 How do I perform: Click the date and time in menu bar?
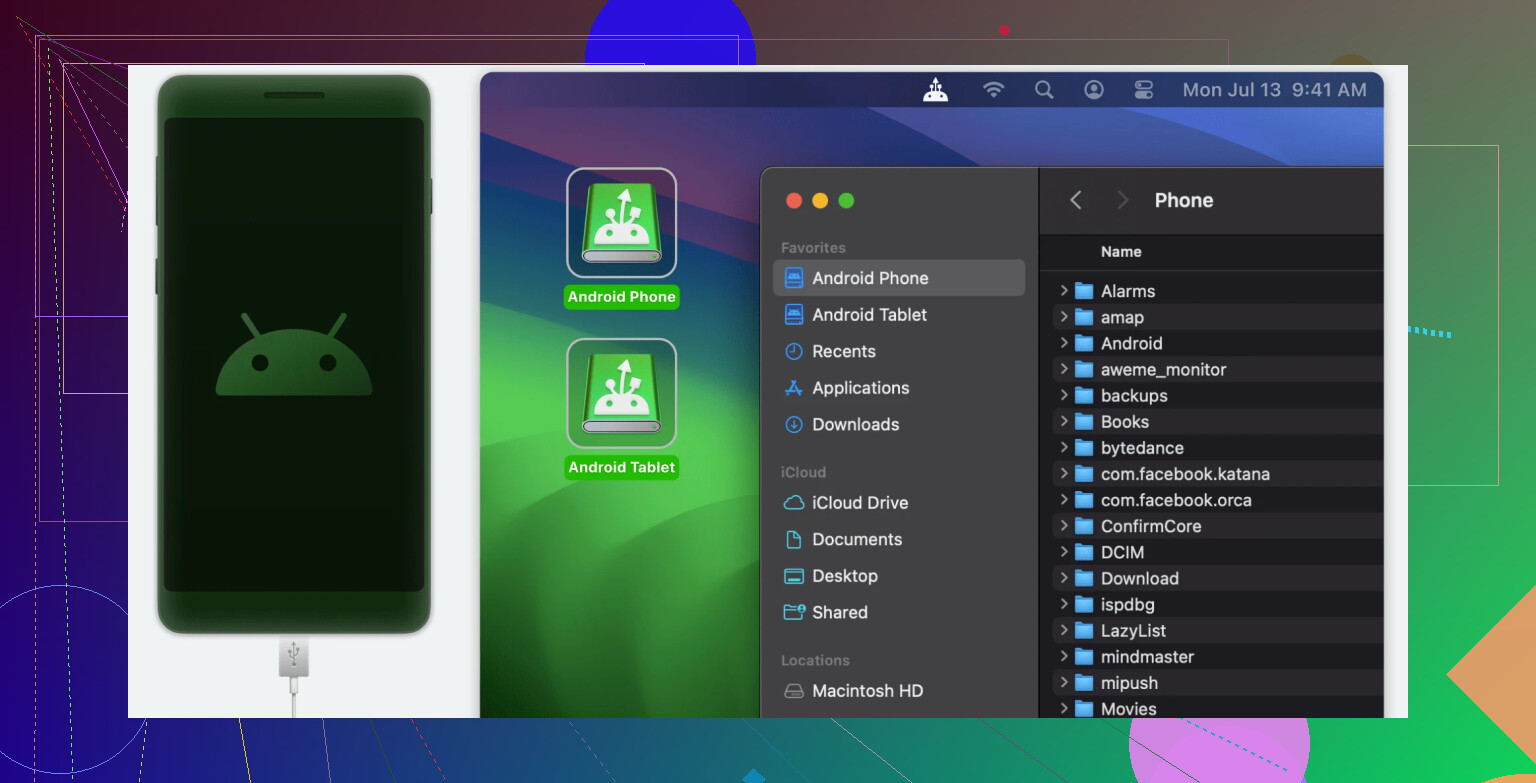click(1274, 90)
